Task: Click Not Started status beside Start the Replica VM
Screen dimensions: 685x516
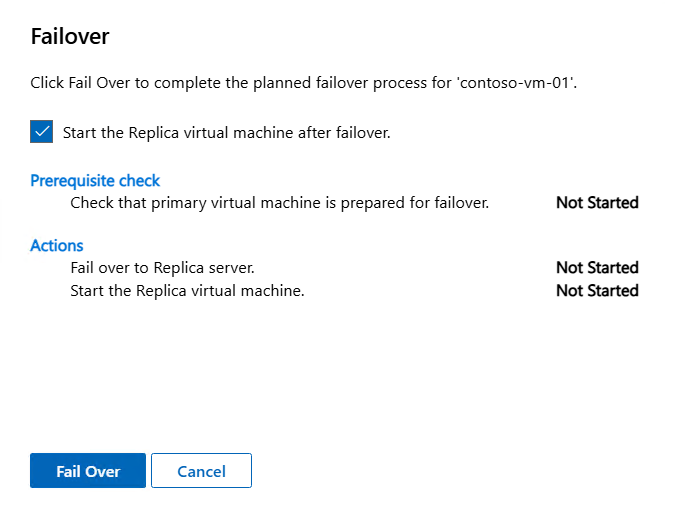Action: [597, 291]
